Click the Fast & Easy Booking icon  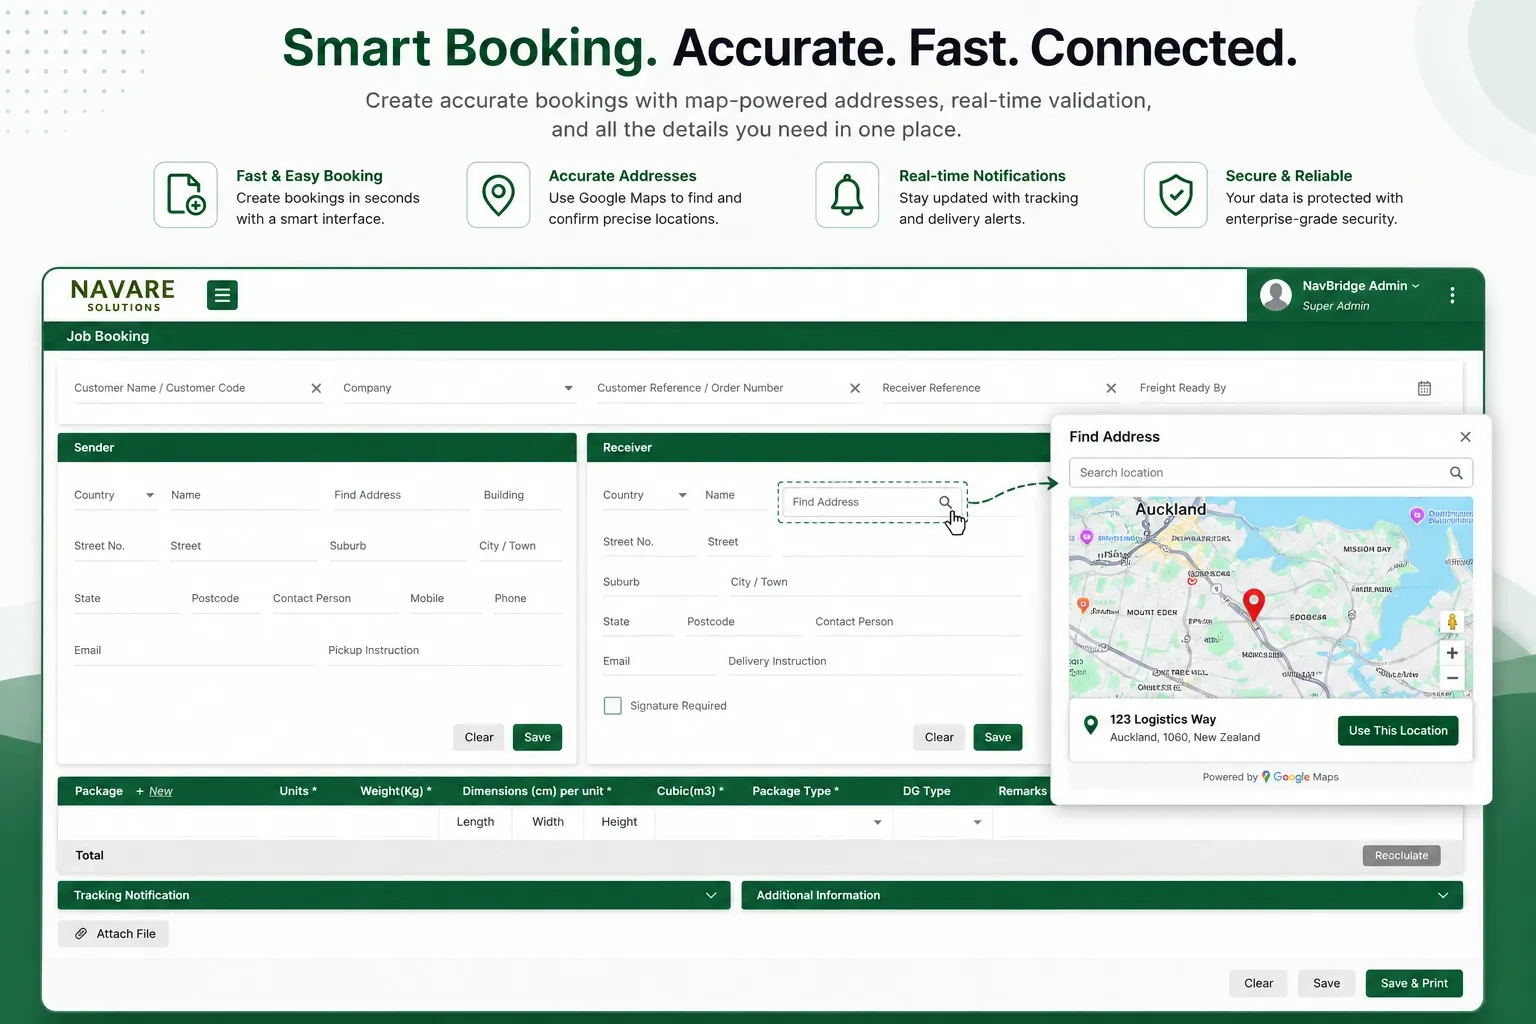pyautogui.click(x=185, y=195)
